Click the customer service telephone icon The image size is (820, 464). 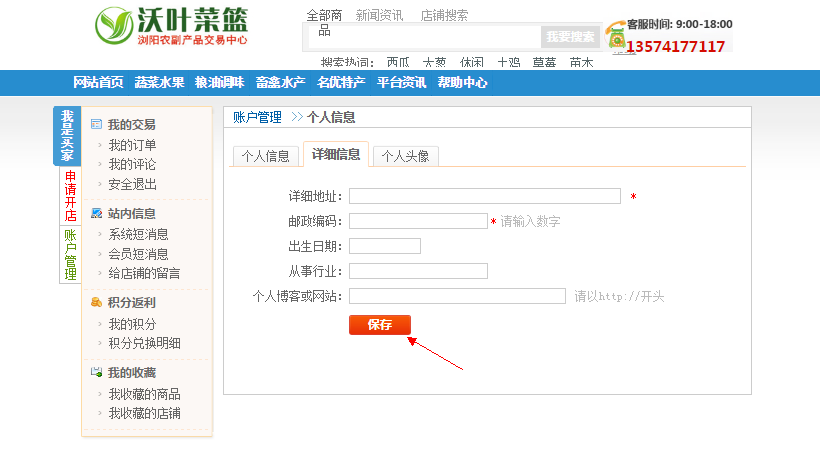pos(615,37)
